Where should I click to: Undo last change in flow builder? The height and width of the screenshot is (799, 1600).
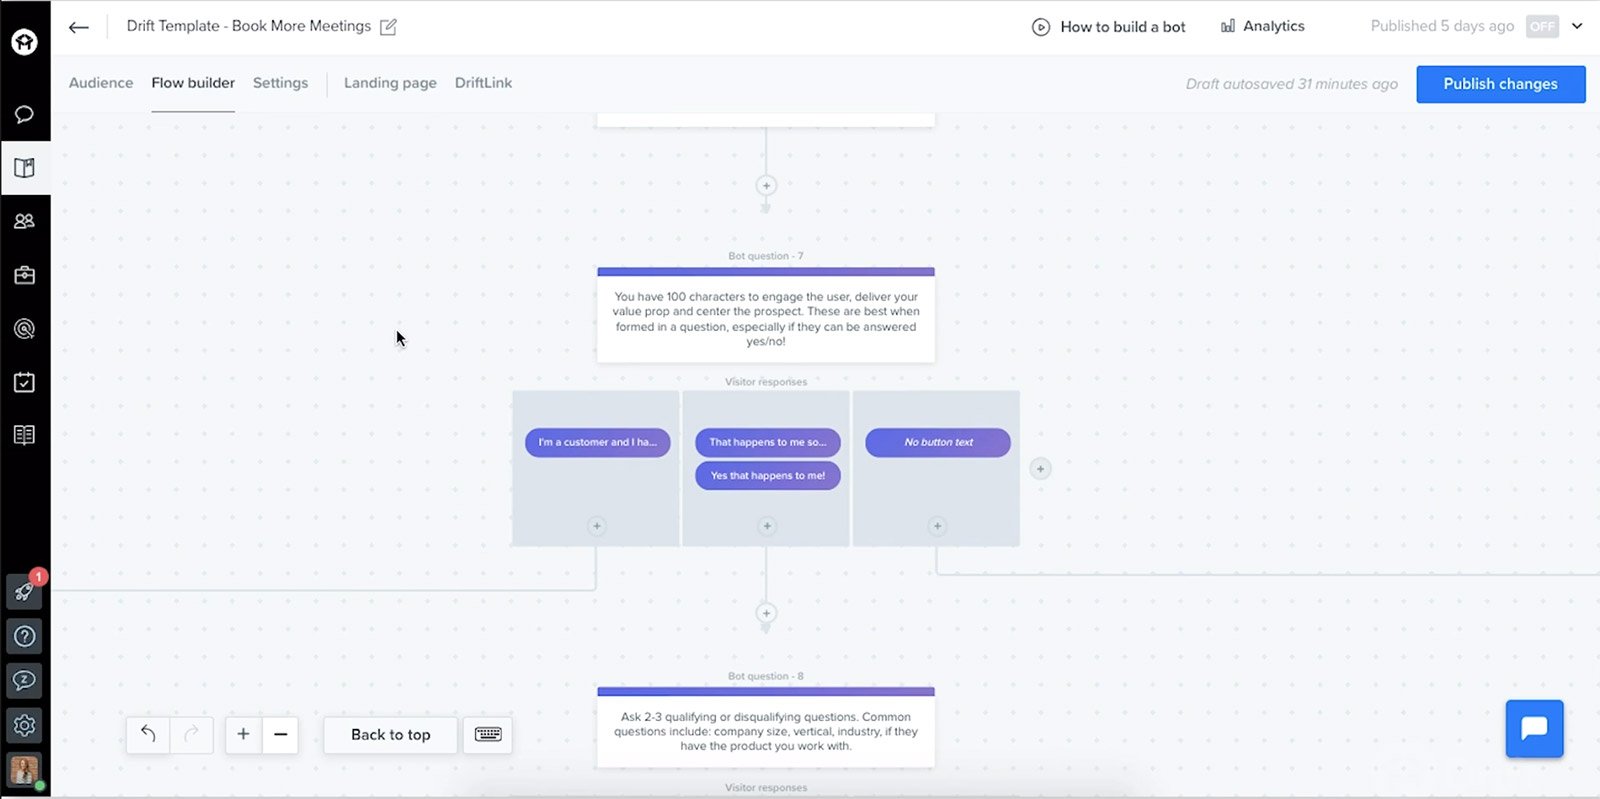[x=148, y=734]
